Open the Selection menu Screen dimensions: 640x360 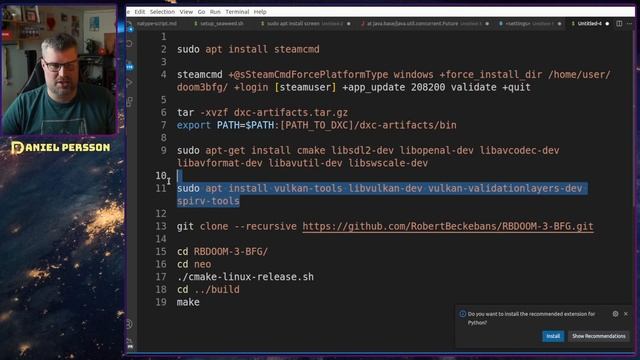point(162,12)
